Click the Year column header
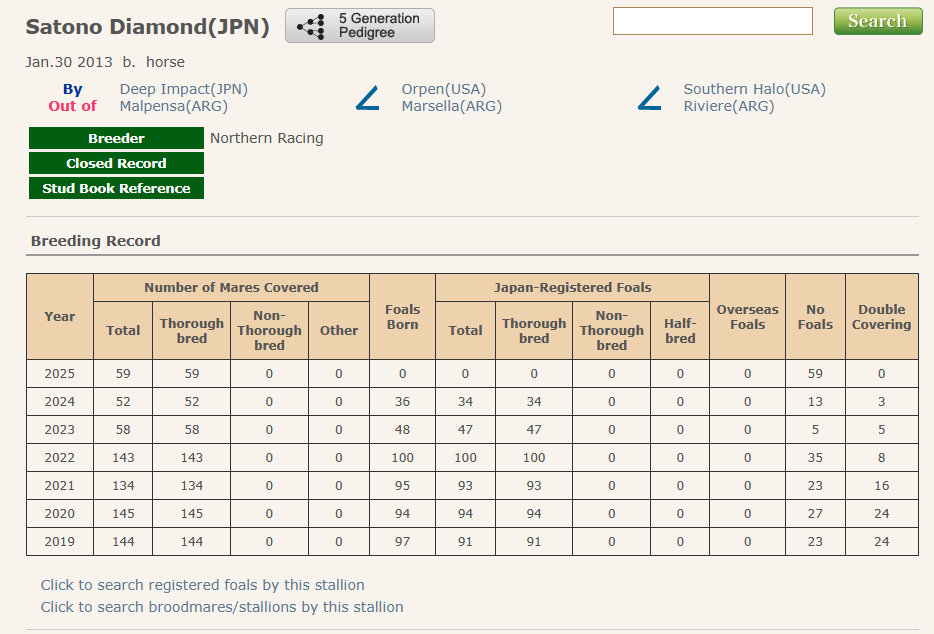The width and height of the screenshot is (934, 634). tap(60, 316)
